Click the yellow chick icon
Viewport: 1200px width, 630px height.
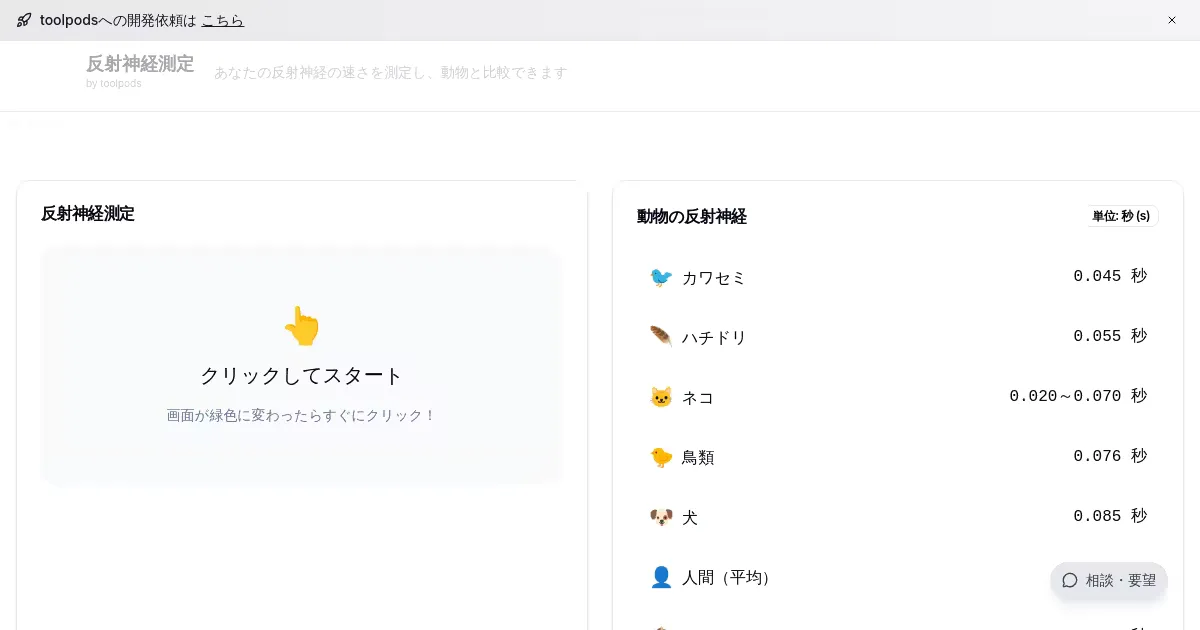(661, 457)
